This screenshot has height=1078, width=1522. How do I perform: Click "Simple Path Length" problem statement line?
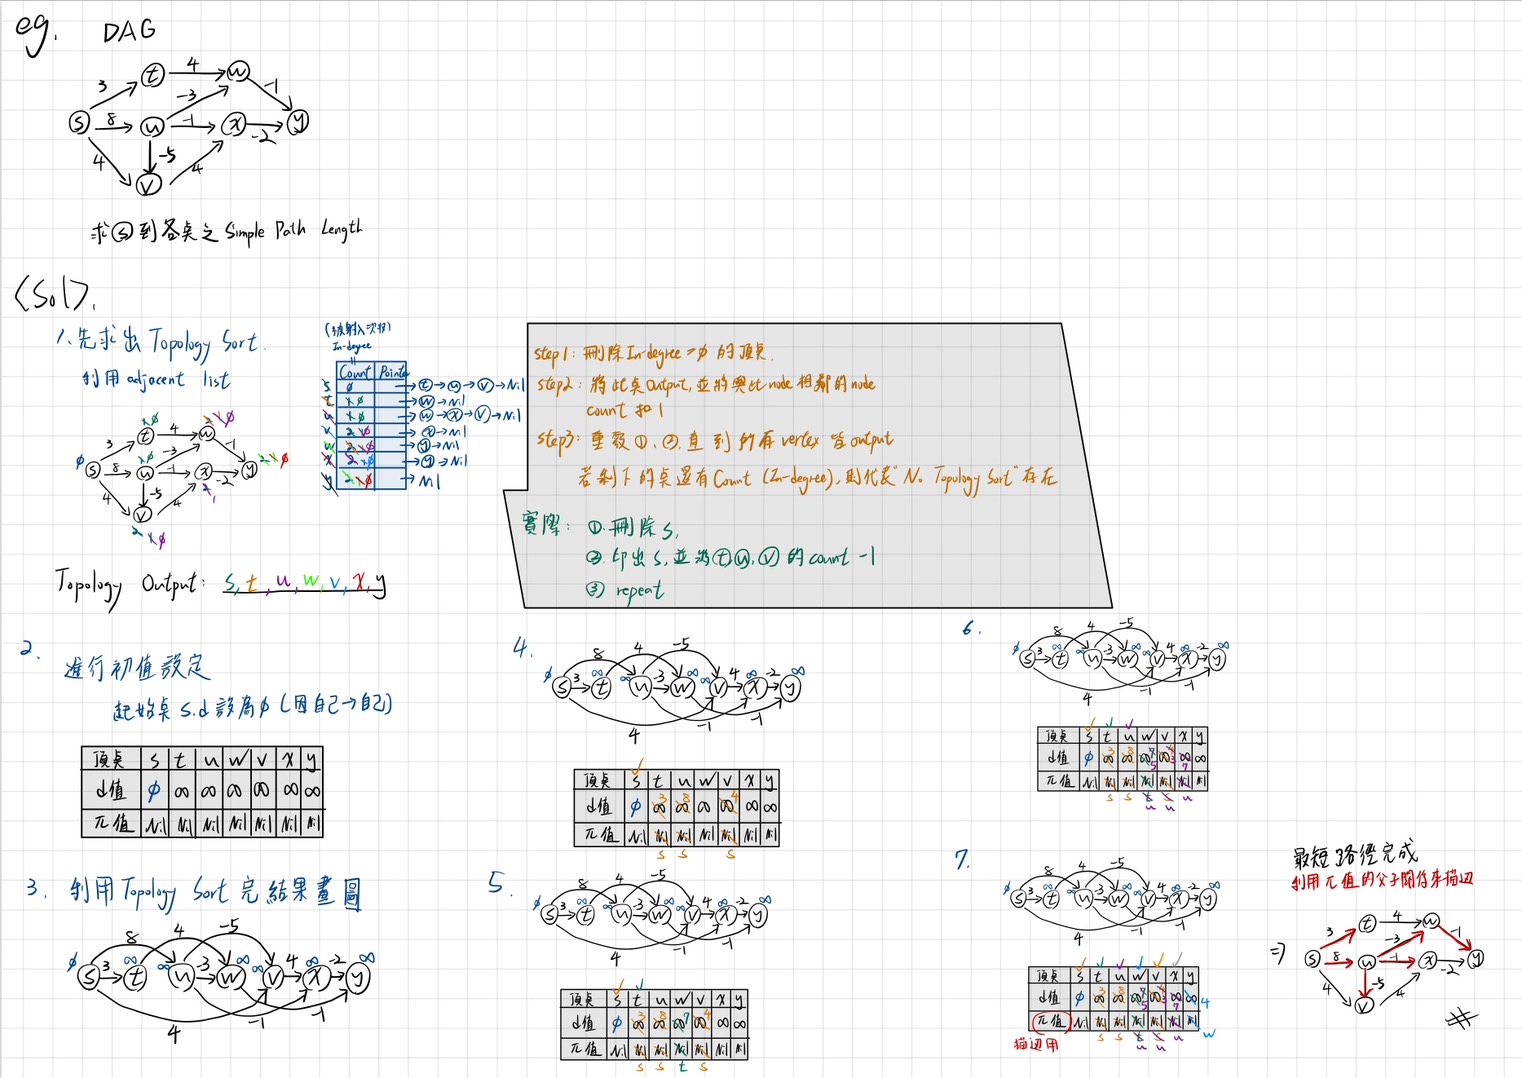(226, 231)
